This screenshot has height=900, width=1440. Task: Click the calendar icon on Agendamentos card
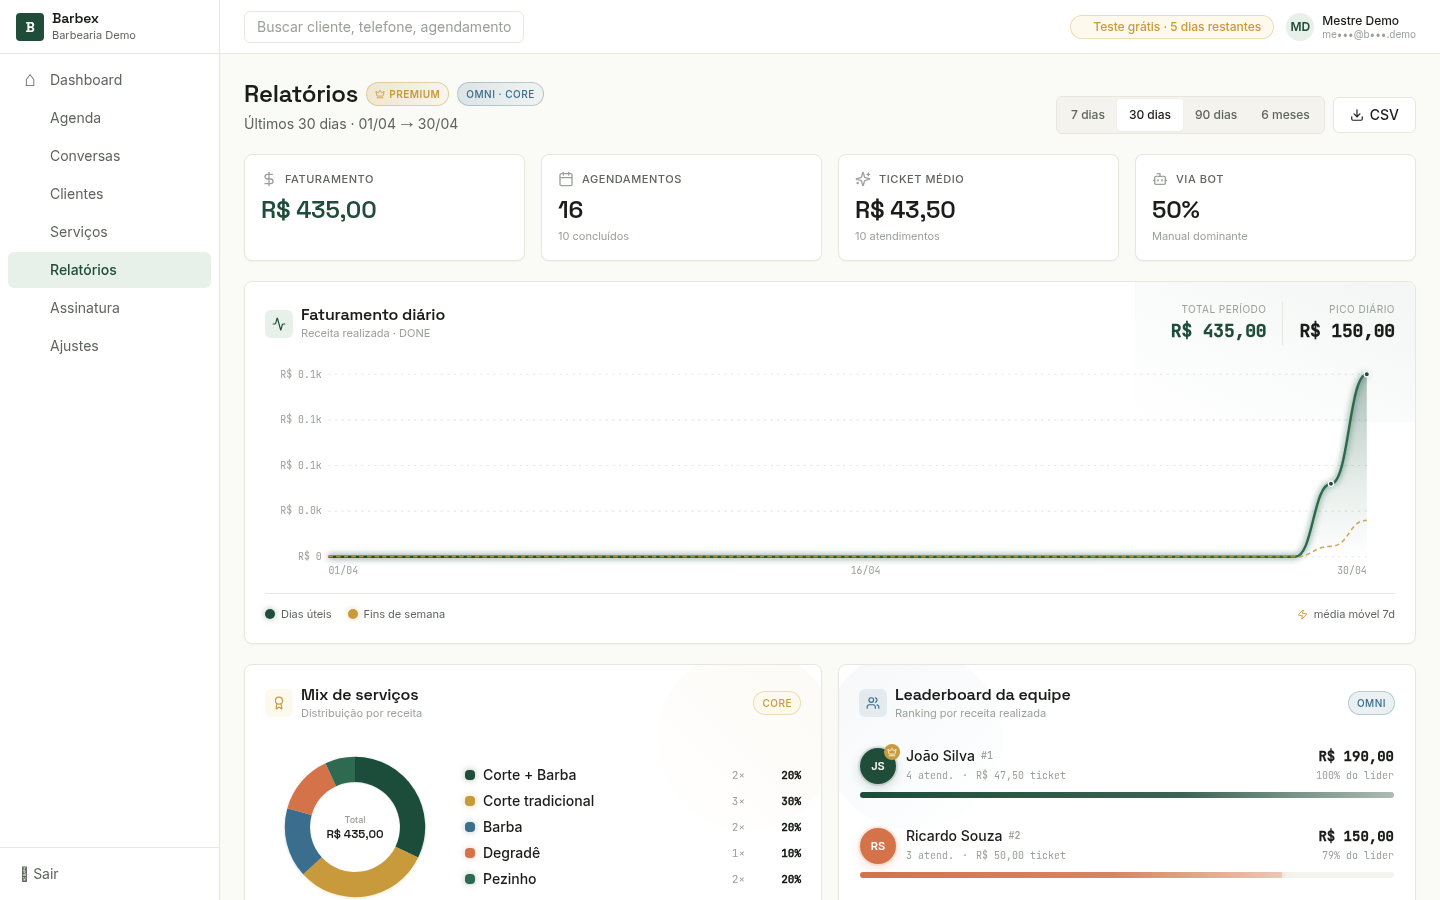(x=566, y=179)
